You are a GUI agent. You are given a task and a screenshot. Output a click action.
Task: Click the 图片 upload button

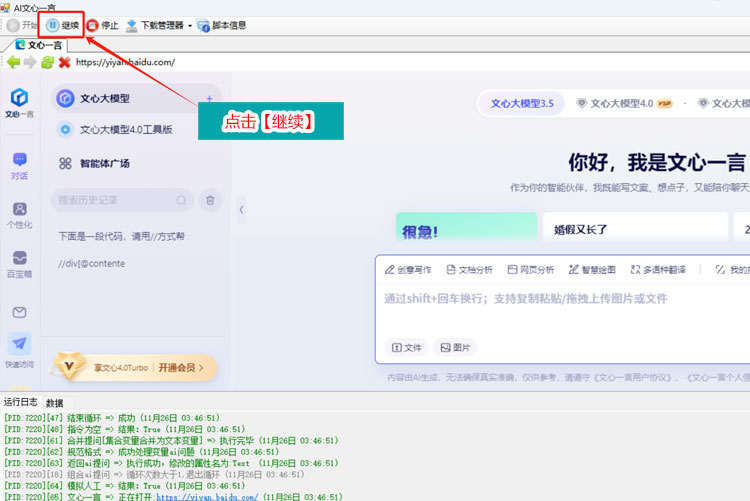click(455, 347)
